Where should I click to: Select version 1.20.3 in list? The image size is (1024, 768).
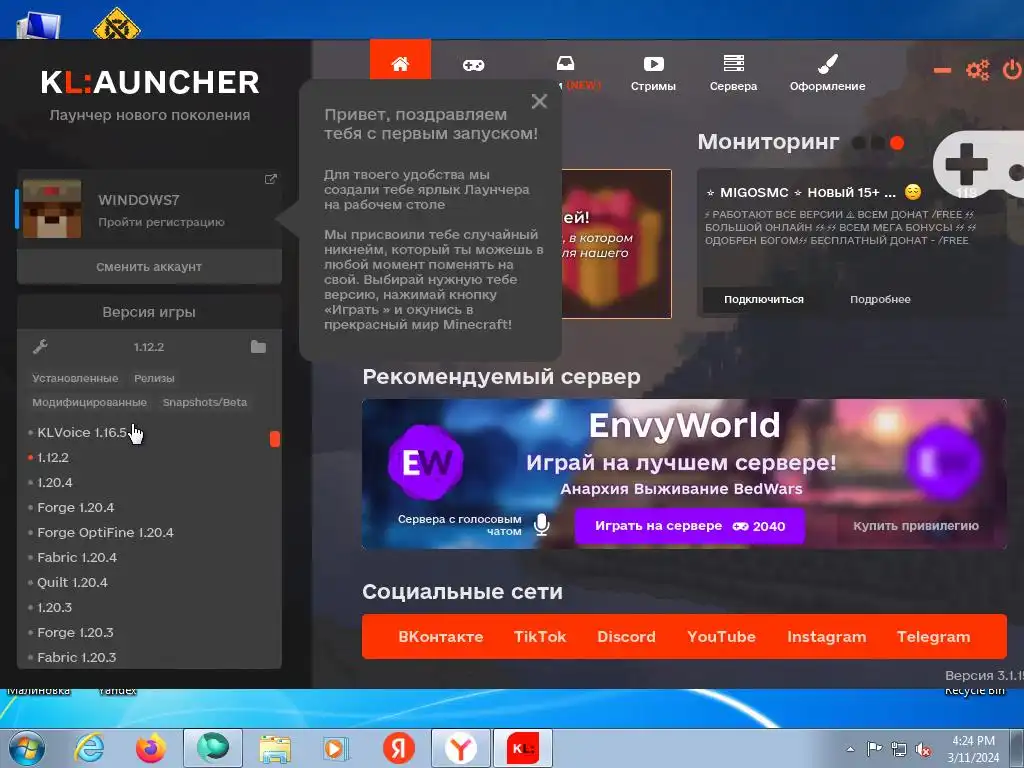(x=54, y=607)
